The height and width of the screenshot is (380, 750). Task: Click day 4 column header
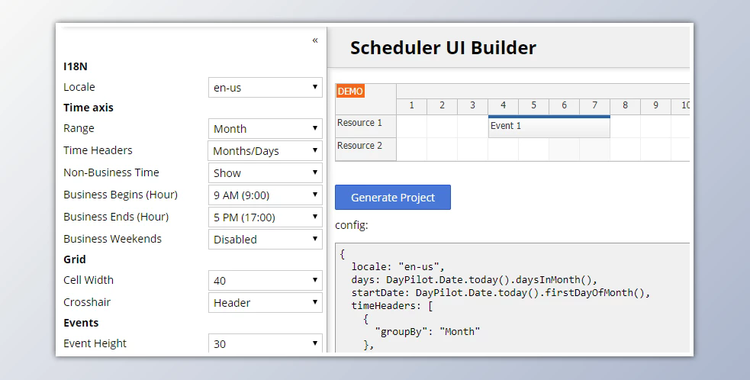[503, 106]
